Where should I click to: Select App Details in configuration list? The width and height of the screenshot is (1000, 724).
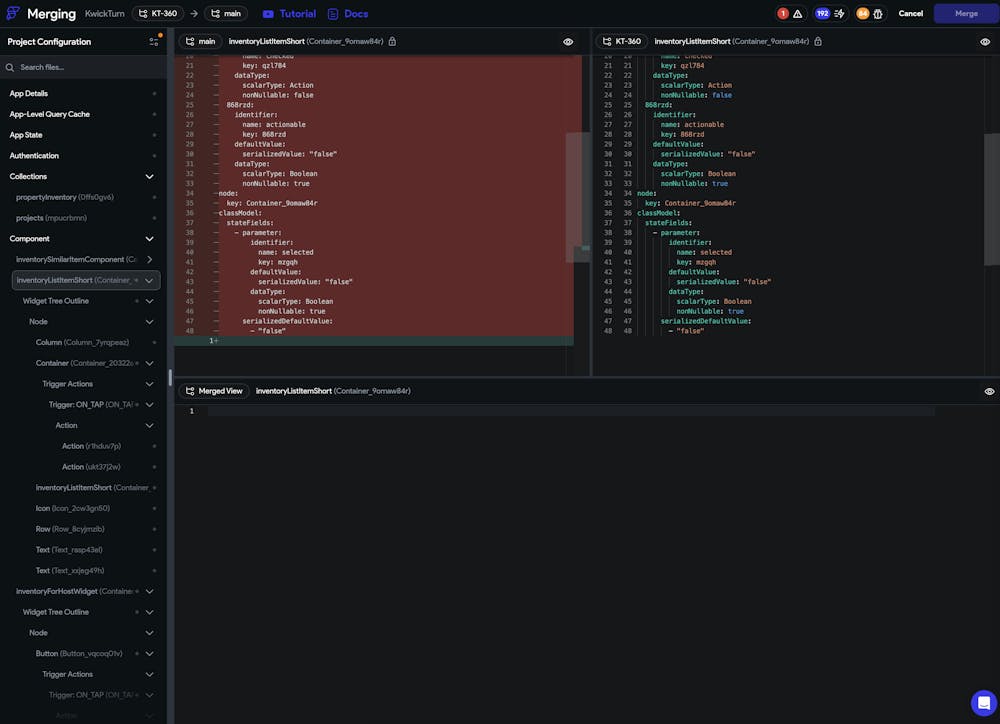click(x=29, y=93)
